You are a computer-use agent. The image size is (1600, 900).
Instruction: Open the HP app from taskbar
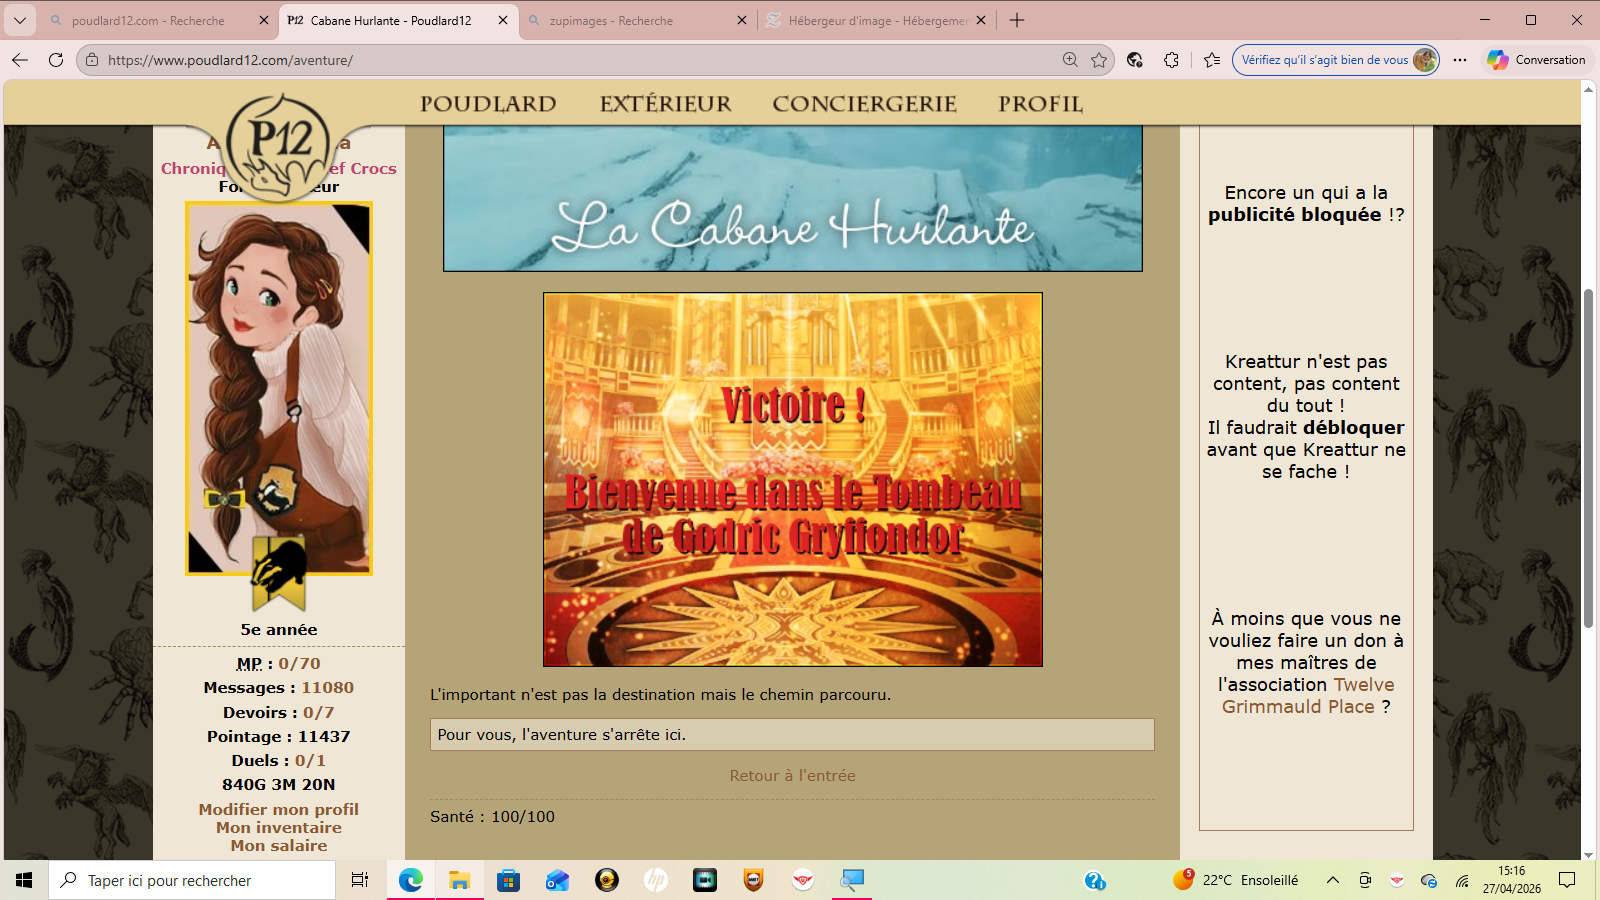pyautogui.click(x=656, y=880)
